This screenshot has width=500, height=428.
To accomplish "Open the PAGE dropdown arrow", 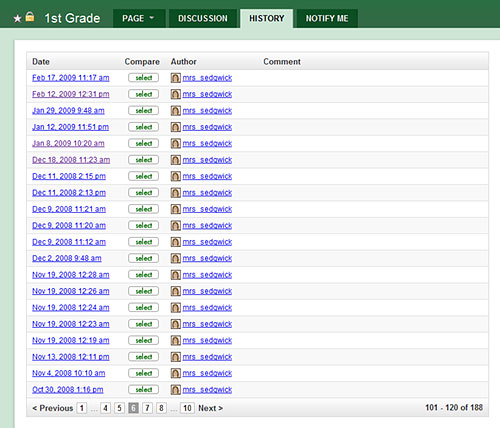I will pyautogui.click(x=152, y=18).
